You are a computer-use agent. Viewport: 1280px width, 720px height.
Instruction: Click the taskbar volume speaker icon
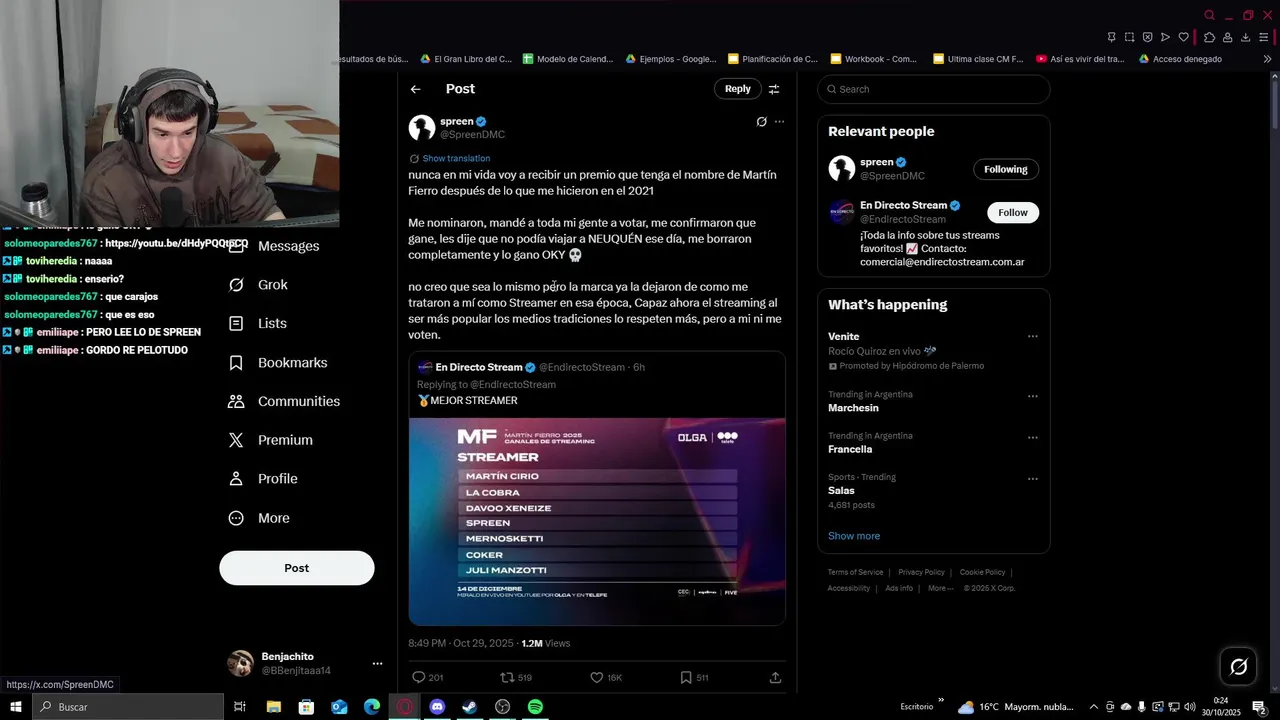[1190, 707]
